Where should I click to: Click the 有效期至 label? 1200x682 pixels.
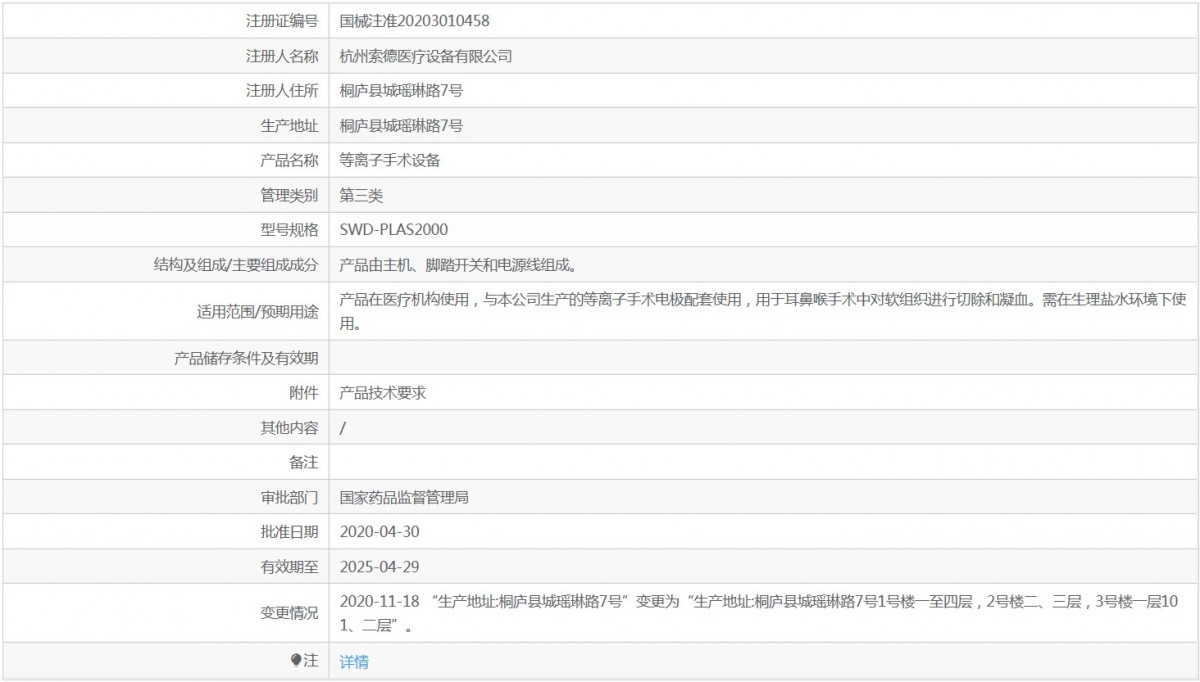(x=289, y=567)
